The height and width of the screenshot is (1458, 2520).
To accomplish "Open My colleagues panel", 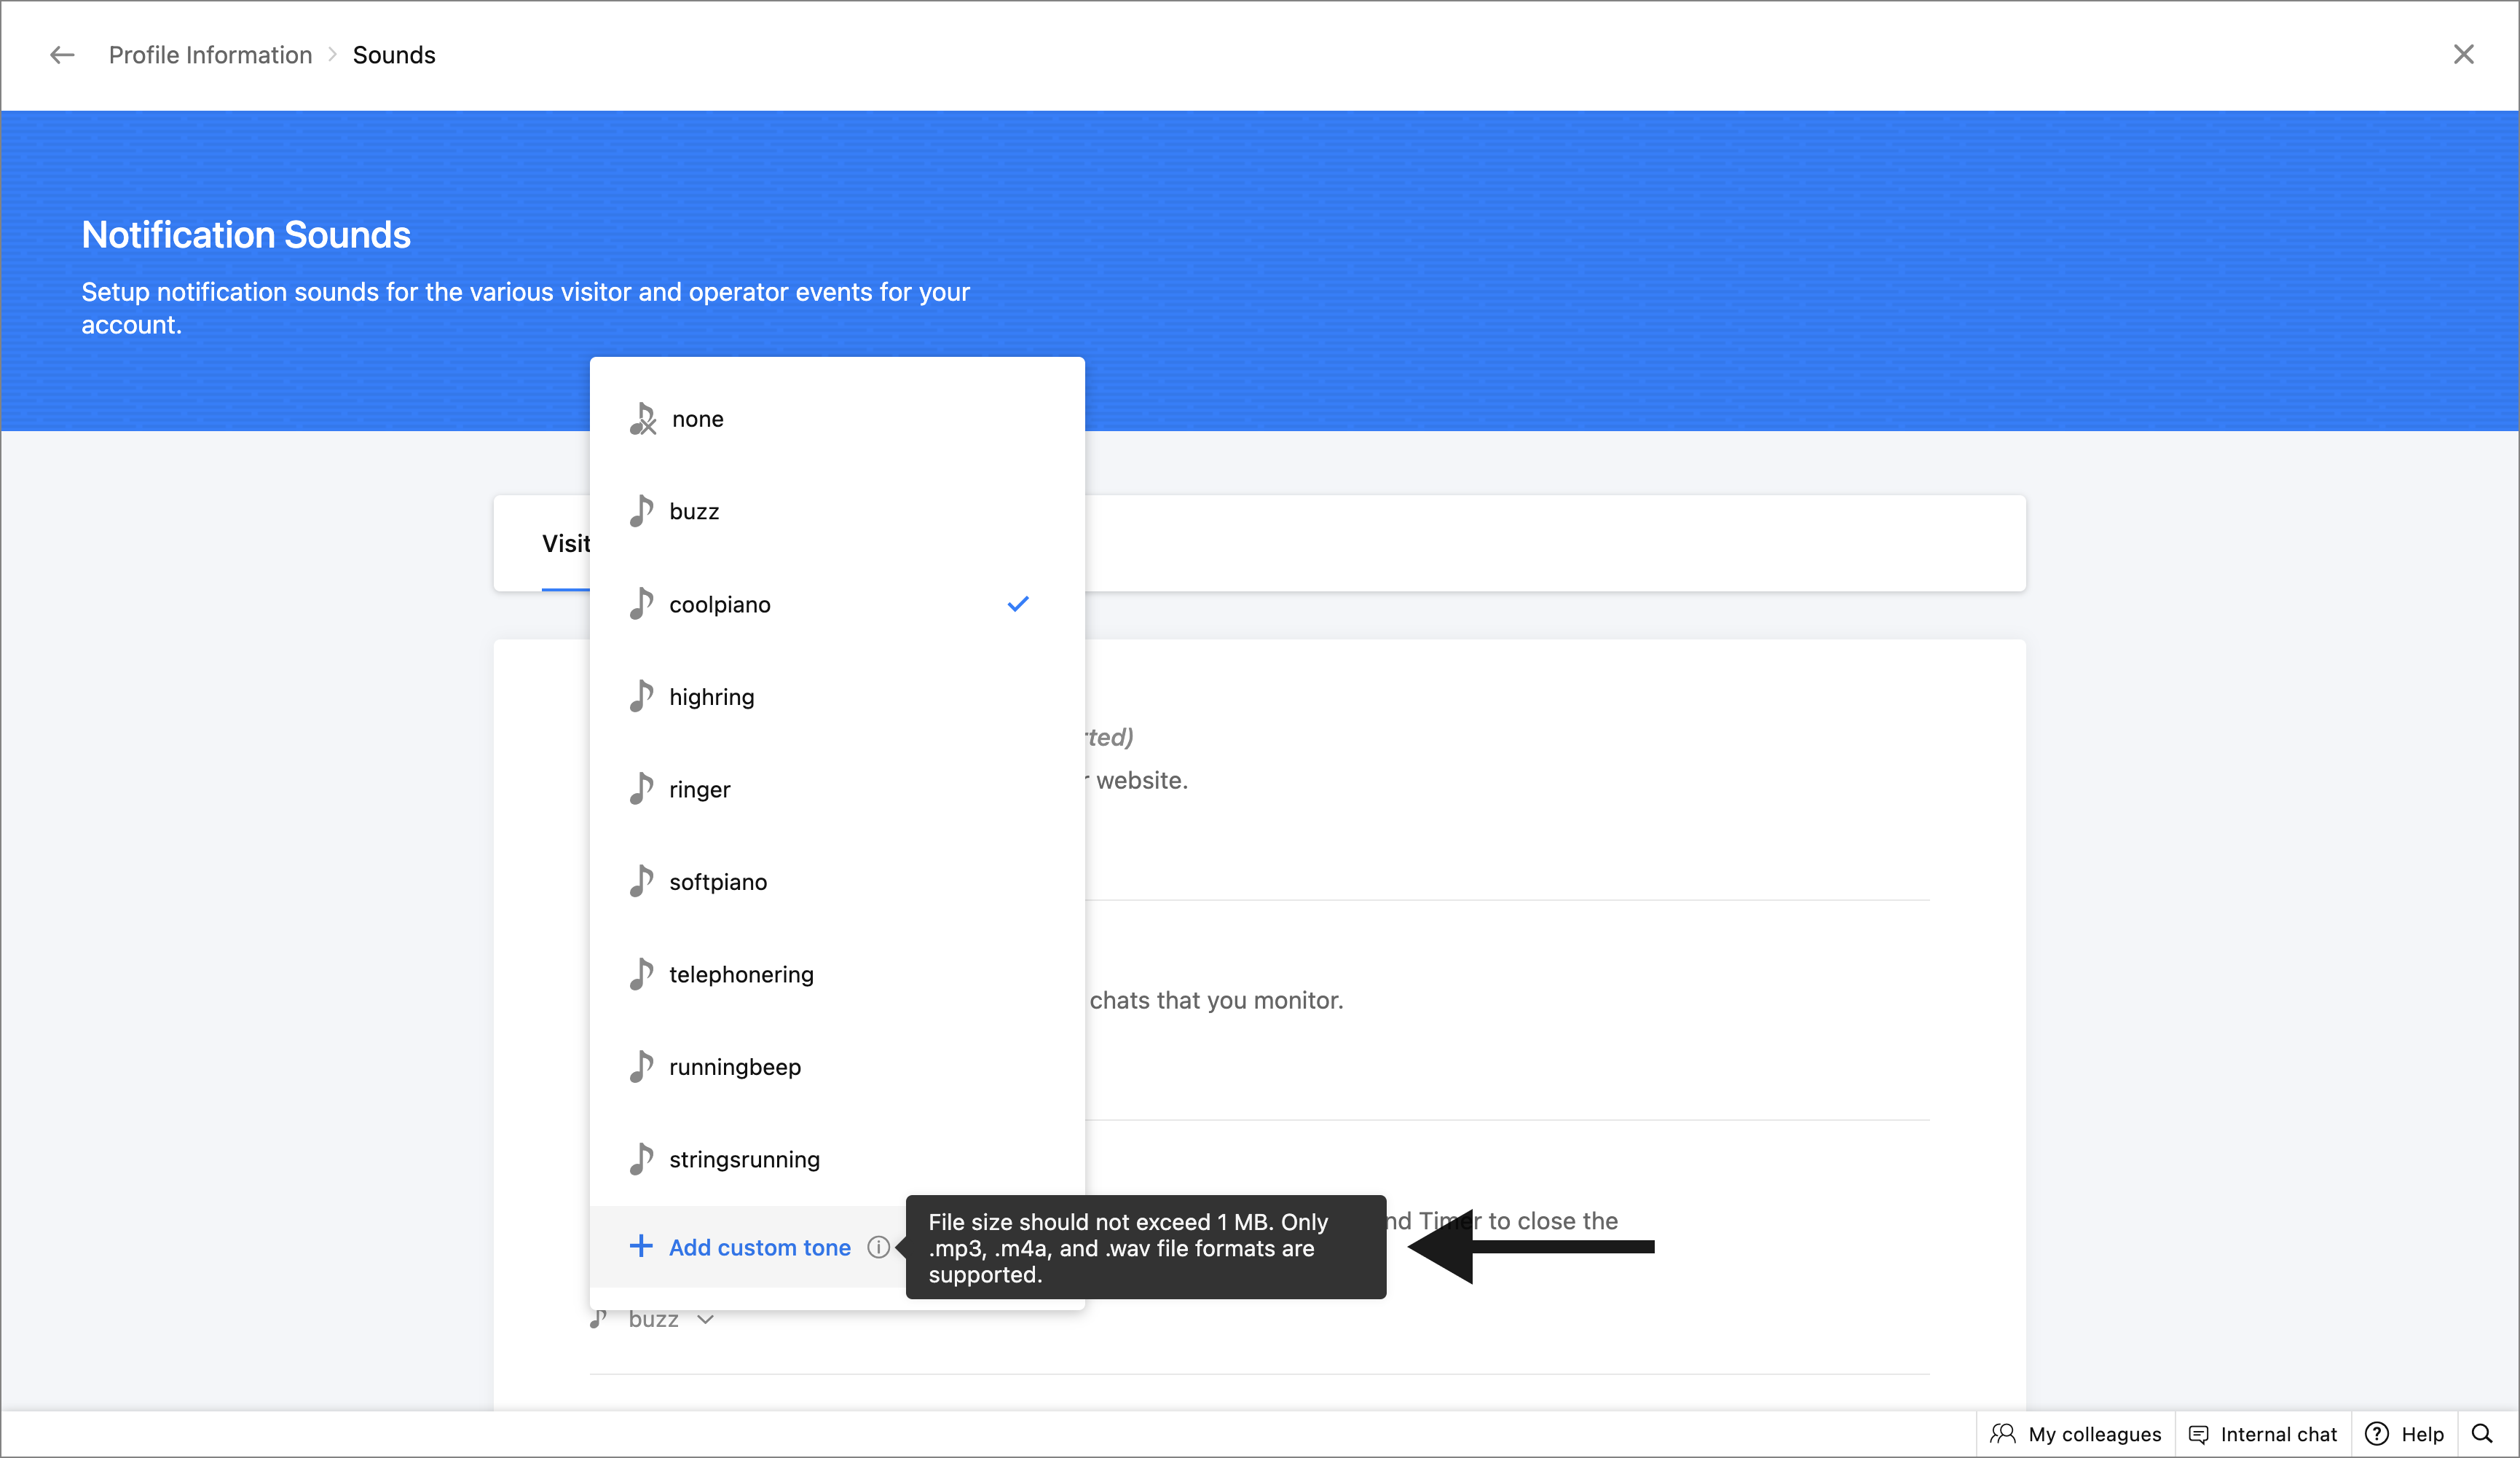I will coord(2075,1434).
